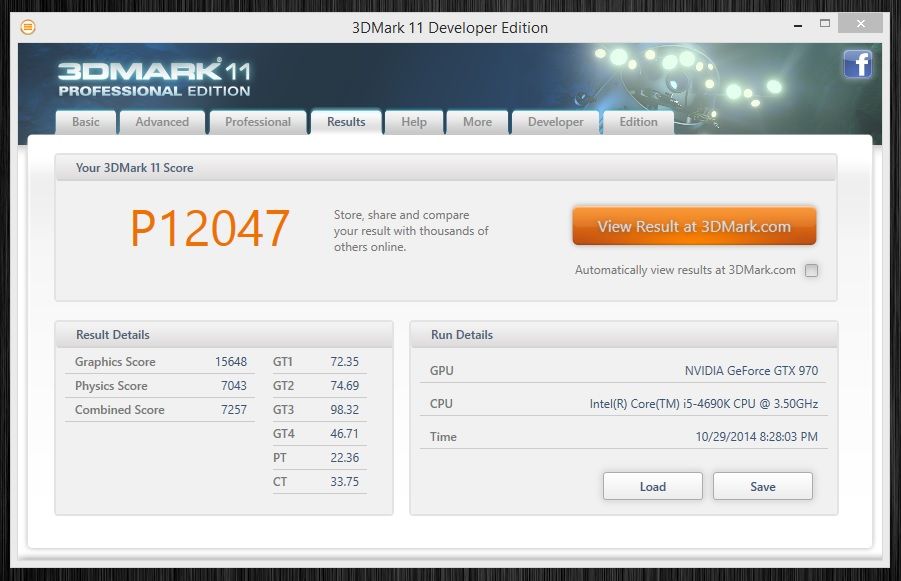This screenshot has height=581, width=901.
Task: Switch to the Advanced tab
Action: point(162,122)
